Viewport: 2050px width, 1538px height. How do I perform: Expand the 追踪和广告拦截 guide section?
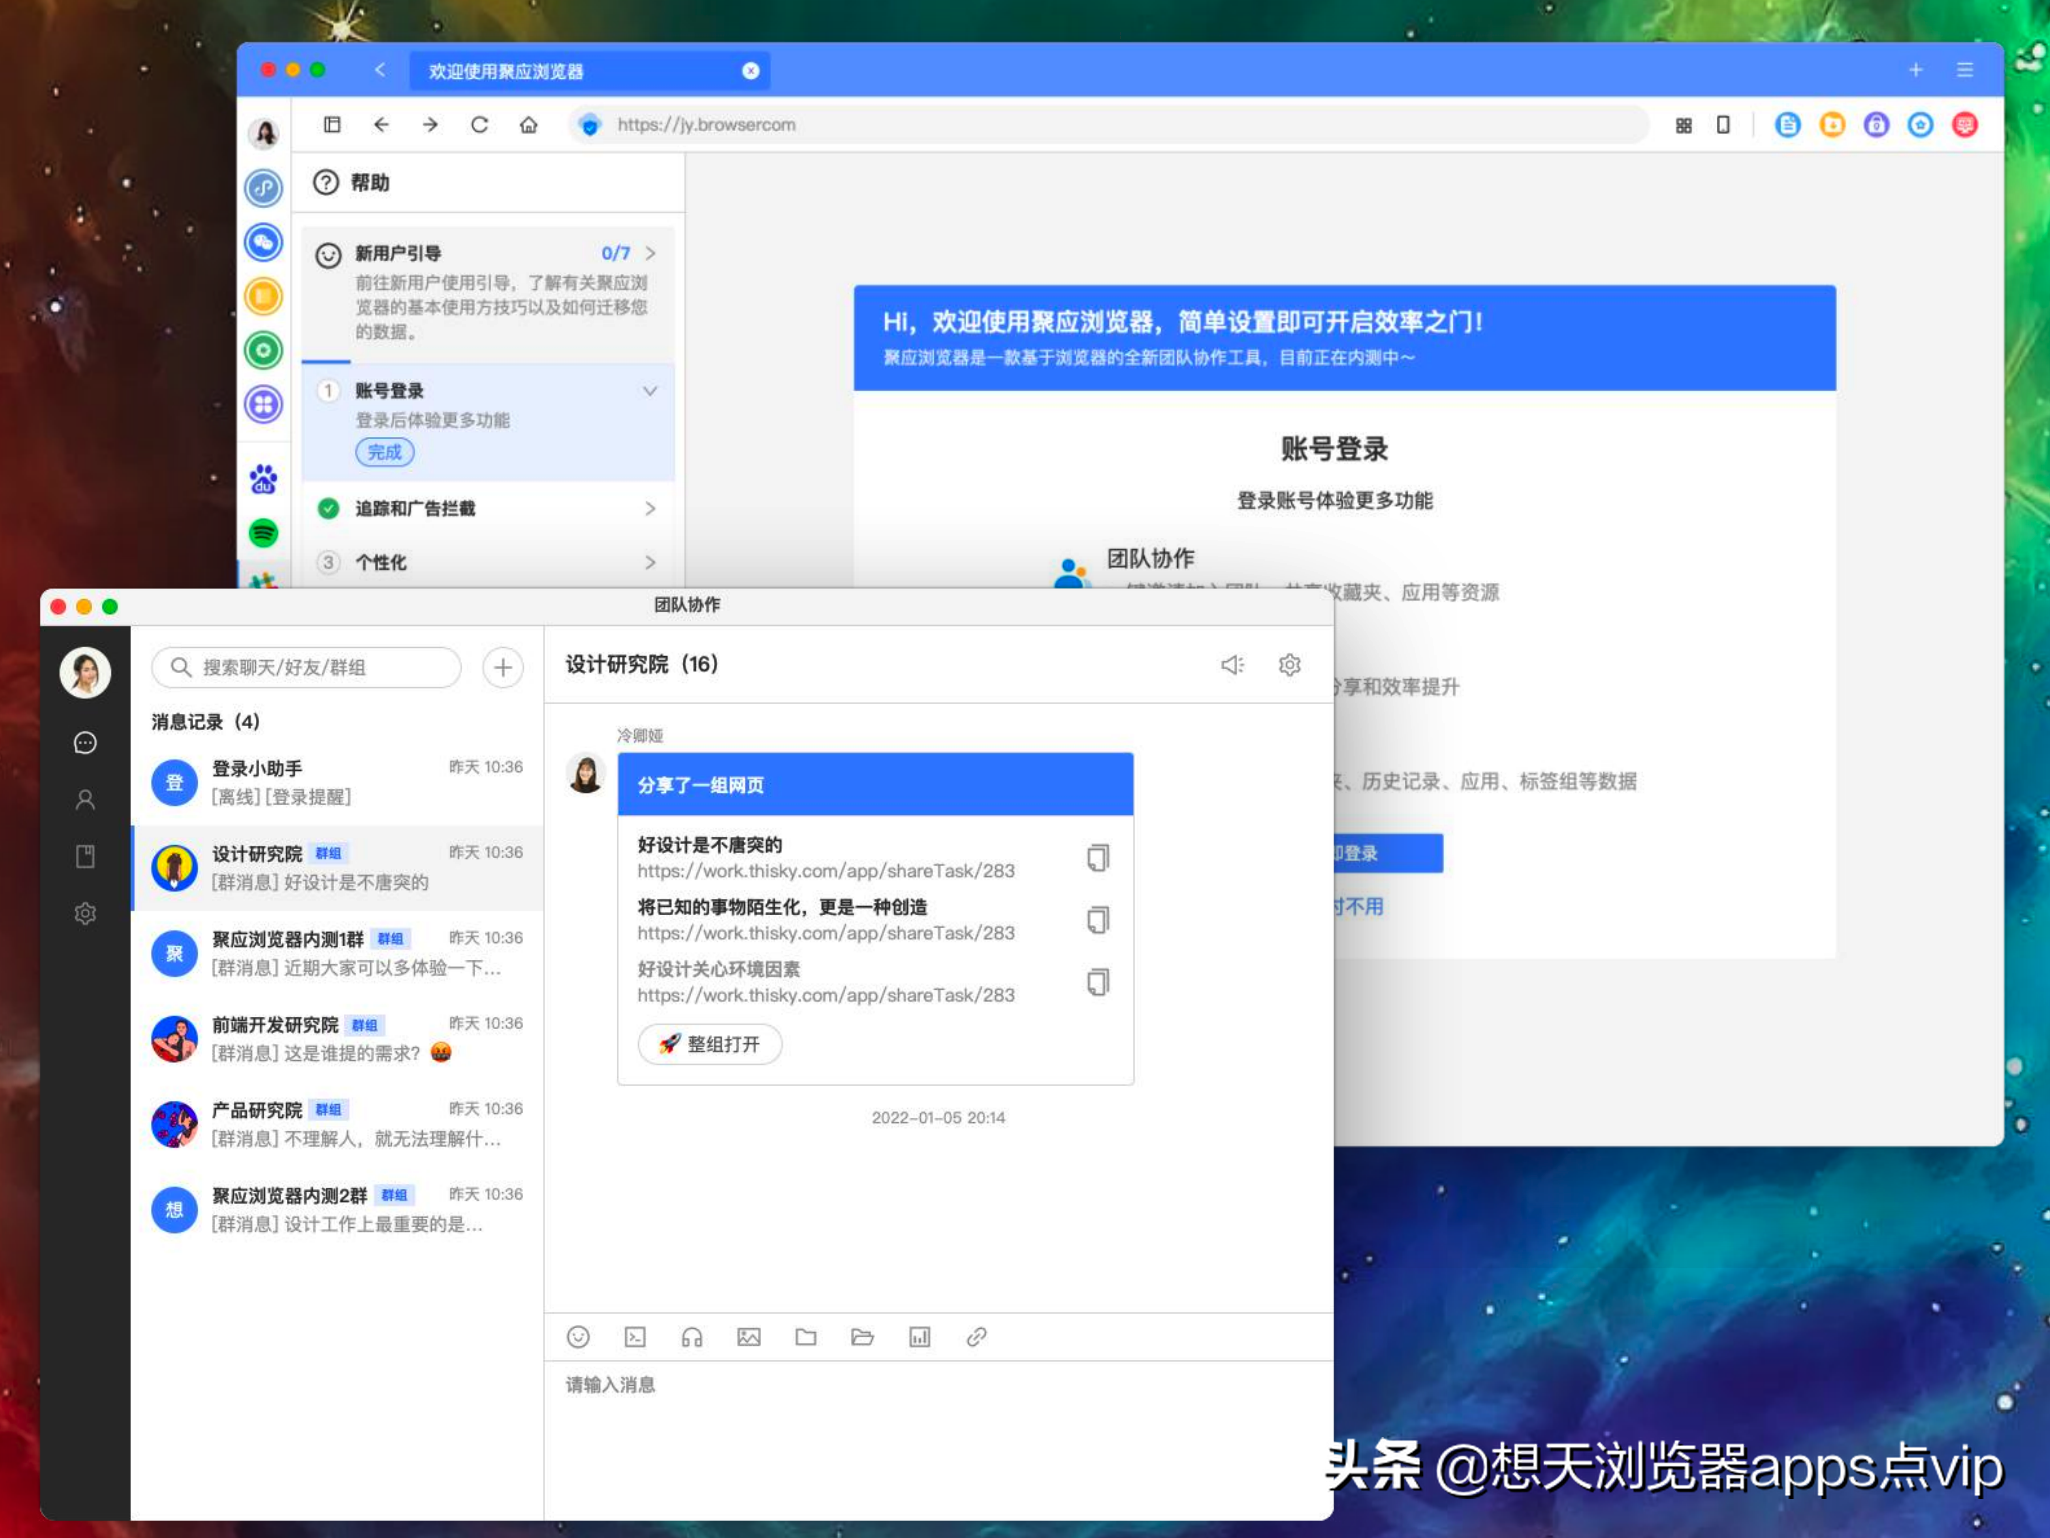click(x=649, y=509)
